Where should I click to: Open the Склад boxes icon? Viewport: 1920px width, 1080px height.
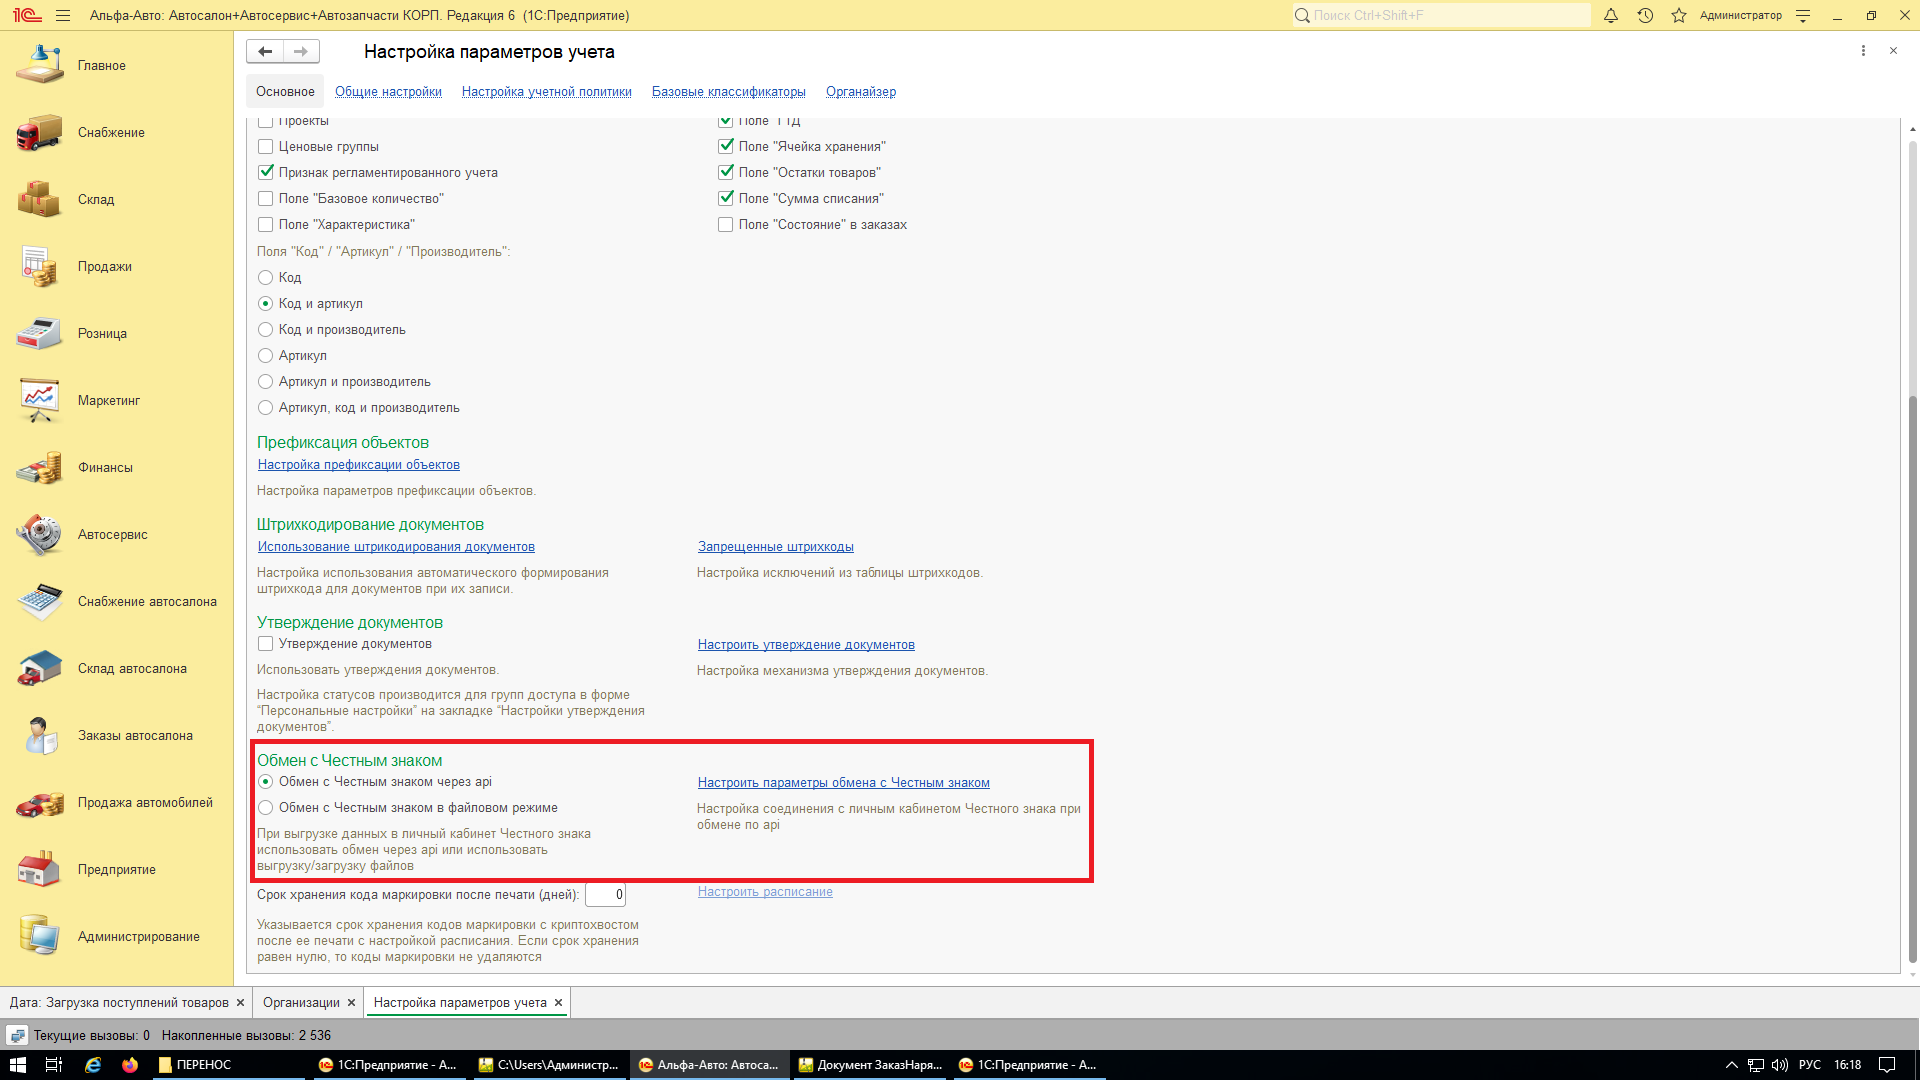(40, 199)
